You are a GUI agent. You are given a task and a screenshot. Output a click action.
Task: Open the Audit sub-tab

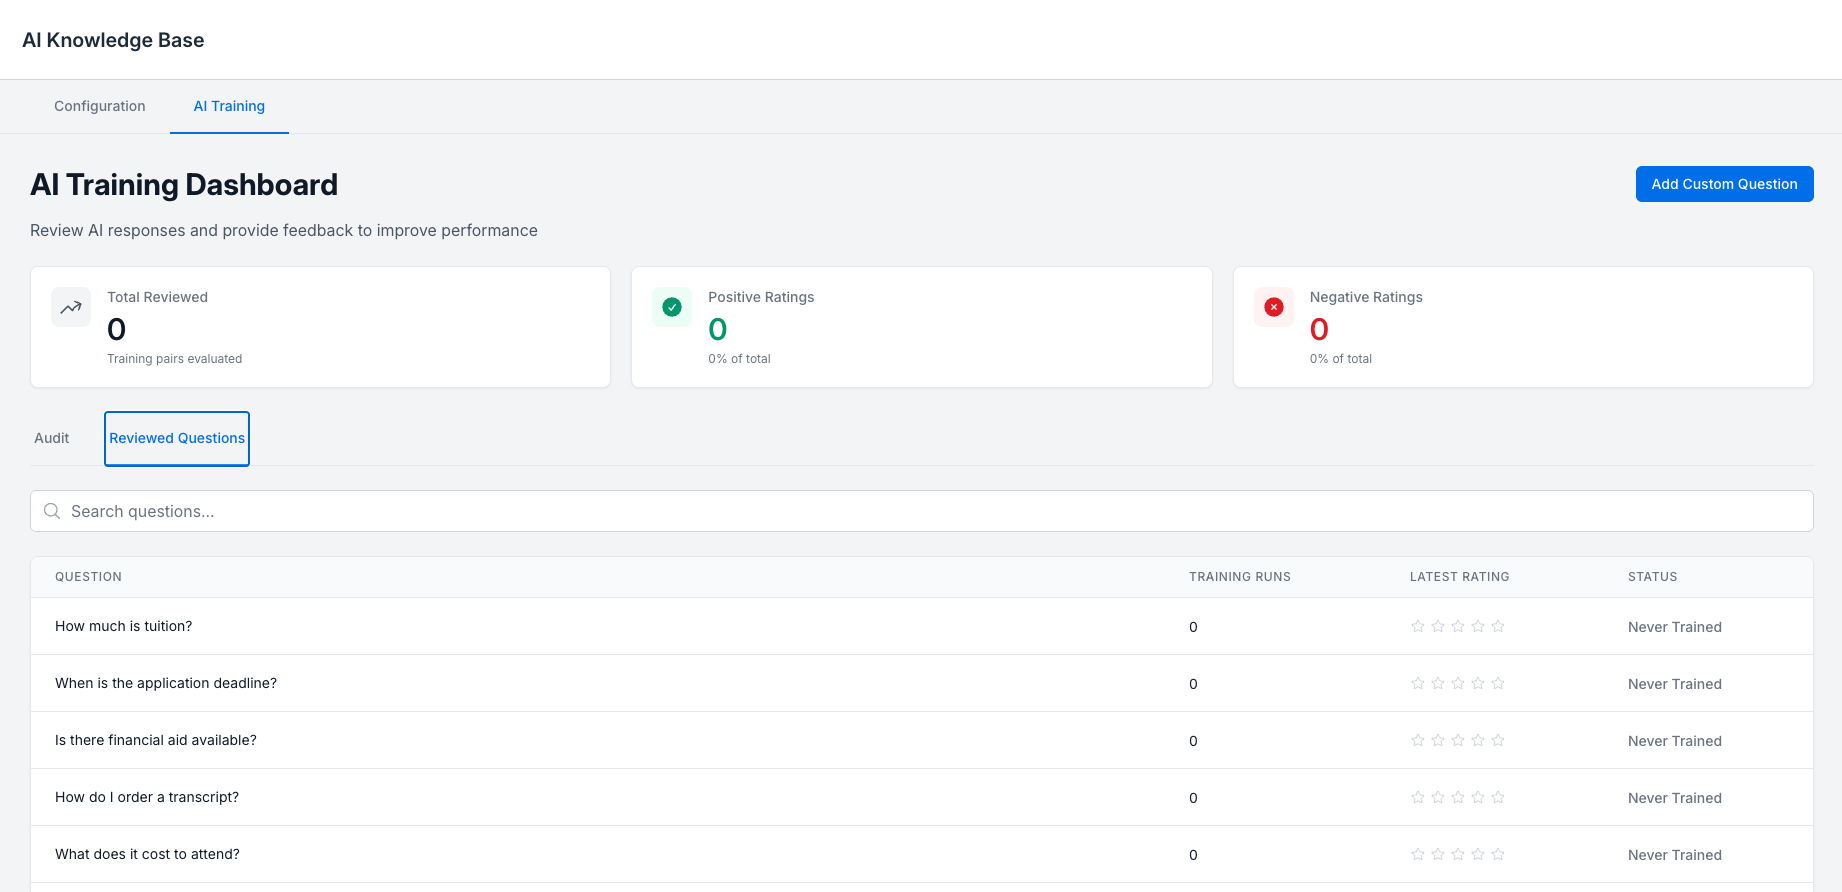coord(52,438)
